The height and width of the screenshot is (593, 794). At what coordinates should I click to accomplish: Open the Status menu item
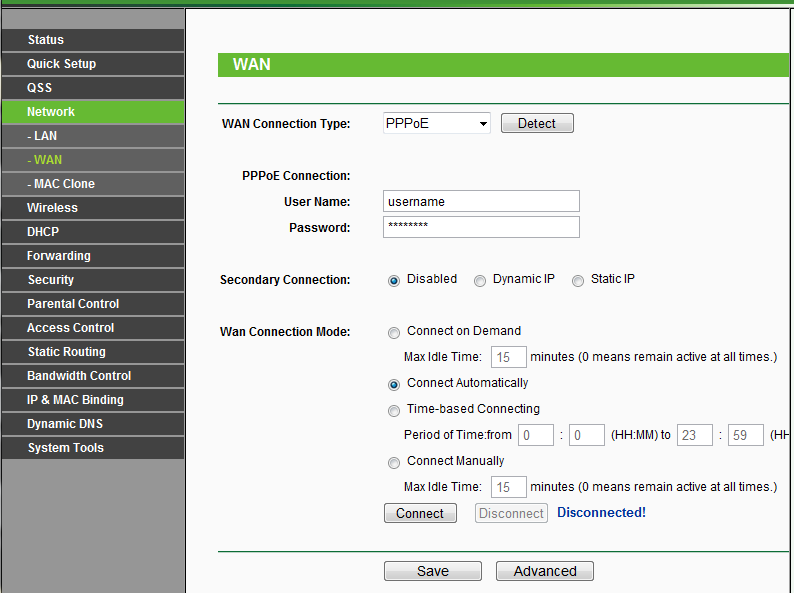[x=93, y=40]
